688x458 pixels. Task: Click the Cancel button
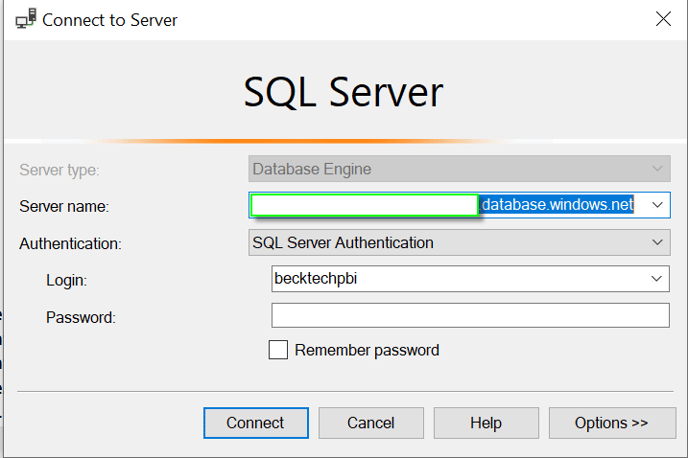[371, 423]
